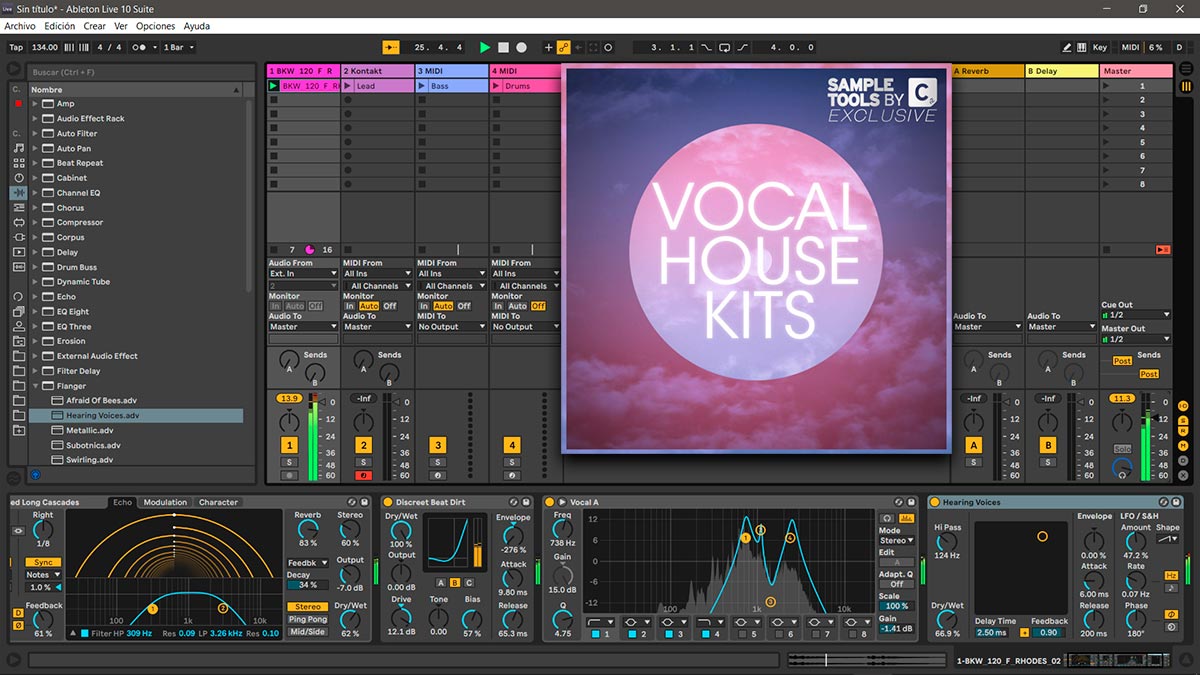Toggle the Automation Arm icon
Screen dimensions: 1200x675
pyautogui.click(x=563, y=47)
